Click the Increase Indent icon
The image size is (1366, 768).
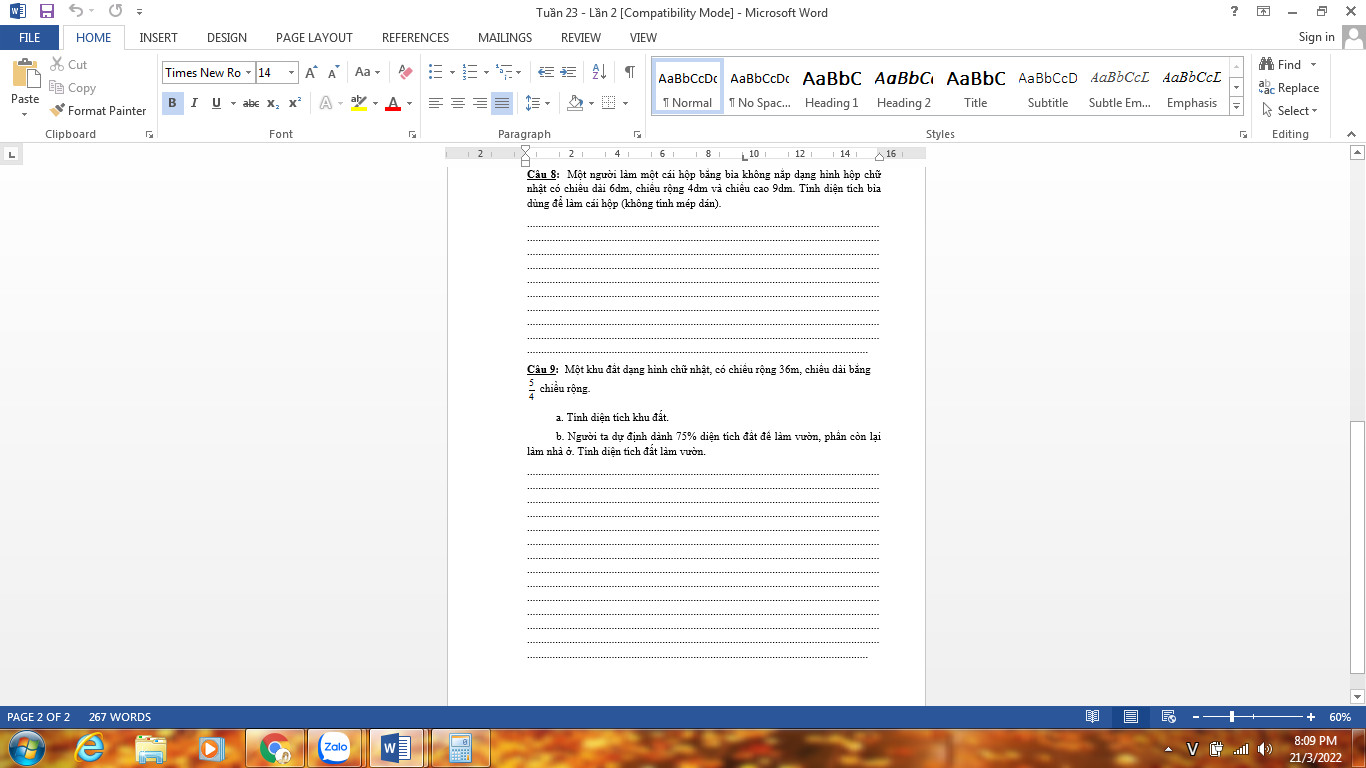point(569,72)
